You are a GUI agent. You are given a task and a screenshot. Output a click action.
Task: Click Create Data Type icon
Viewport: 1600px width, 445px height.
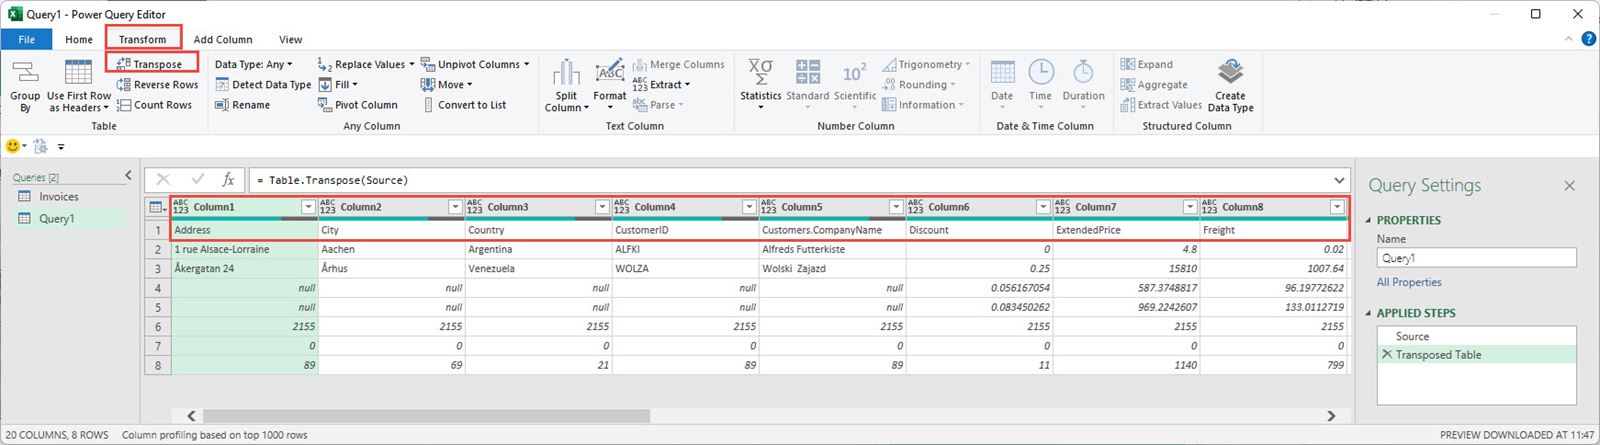(x=1230, y=73)
